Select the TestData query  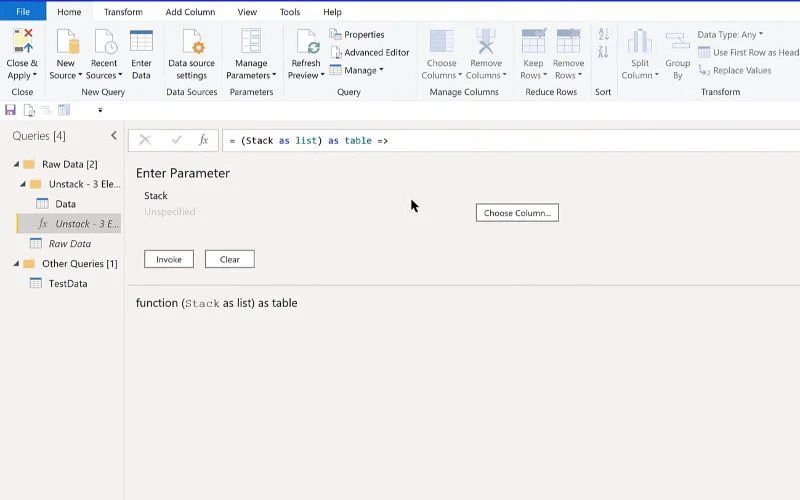point(69,283)
